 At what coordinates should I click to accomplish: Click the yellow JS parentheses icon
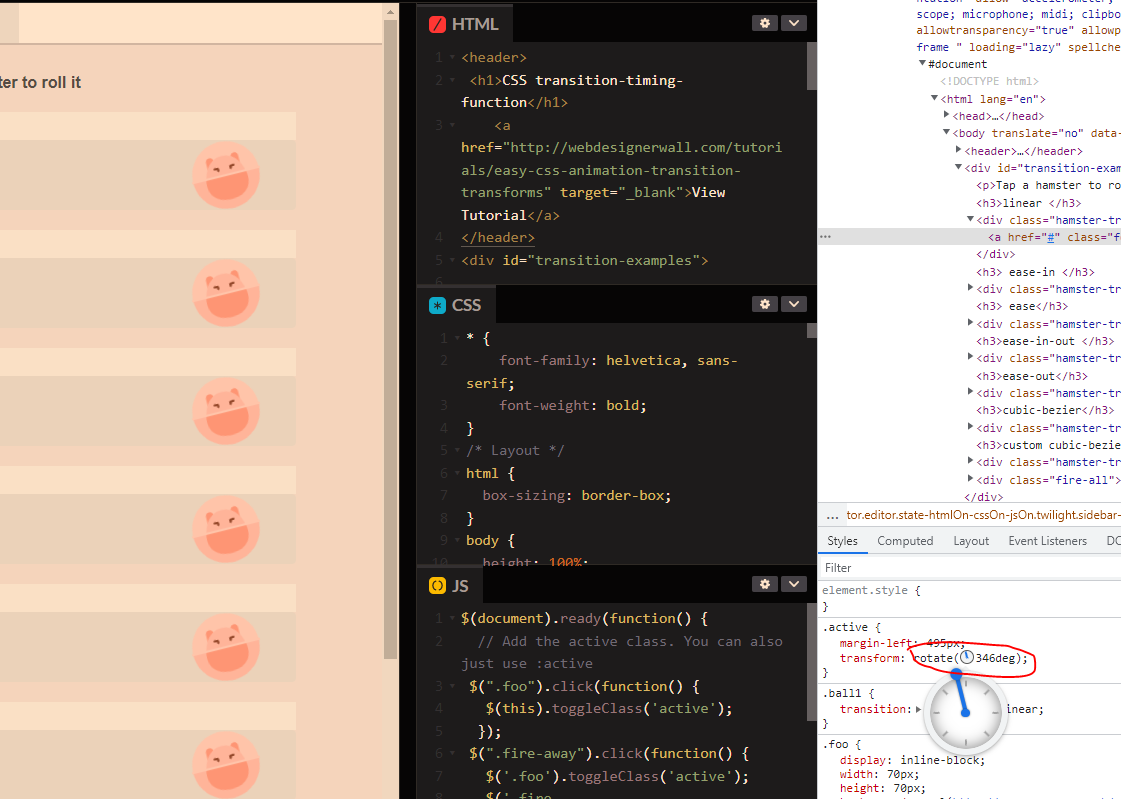[437, 586]
